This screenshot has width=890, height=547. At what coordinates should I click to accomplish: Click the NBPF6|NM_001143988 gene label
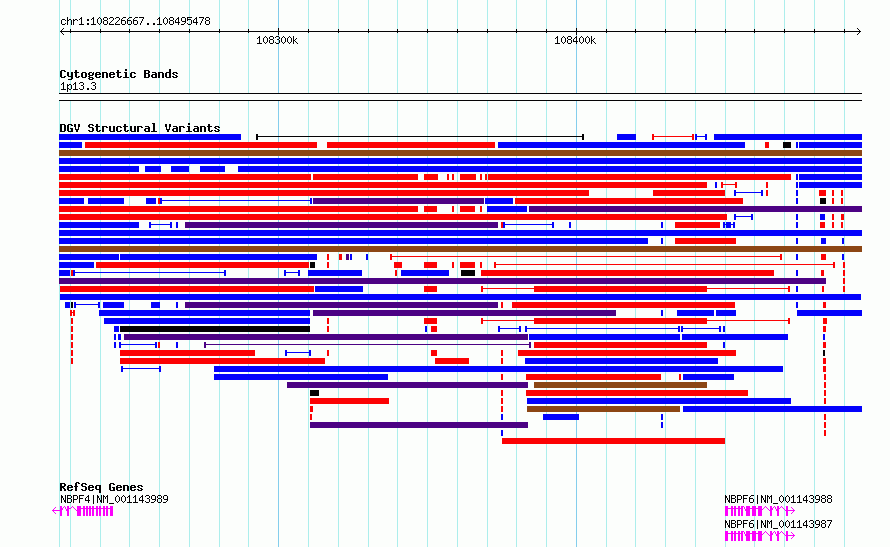[x=778, y=499]
